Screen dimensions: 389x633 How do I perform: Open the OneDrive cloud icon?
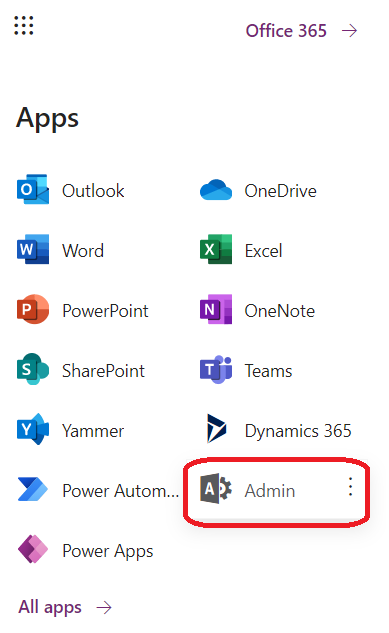(x=216, y=190)
